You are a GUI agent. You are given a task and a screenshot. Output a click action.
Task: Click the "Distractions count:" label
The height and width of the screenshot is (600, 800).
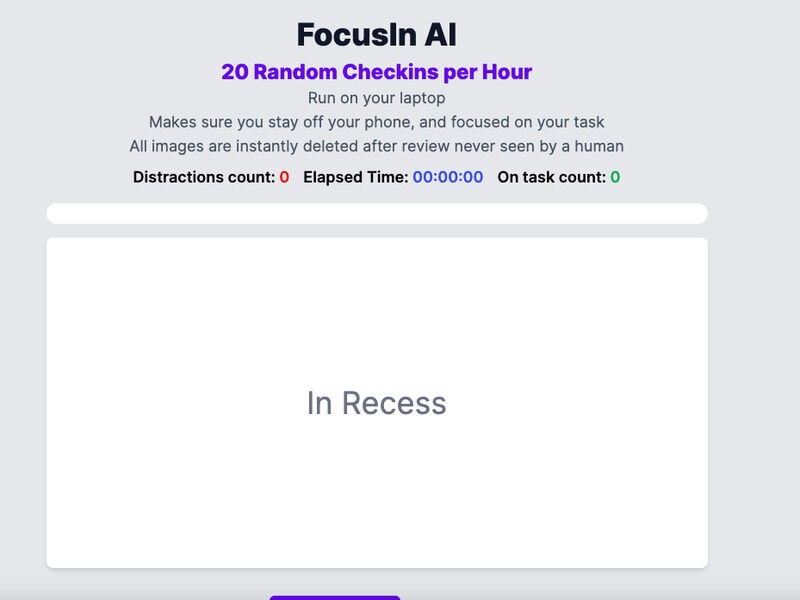click(x=204, y=177)
